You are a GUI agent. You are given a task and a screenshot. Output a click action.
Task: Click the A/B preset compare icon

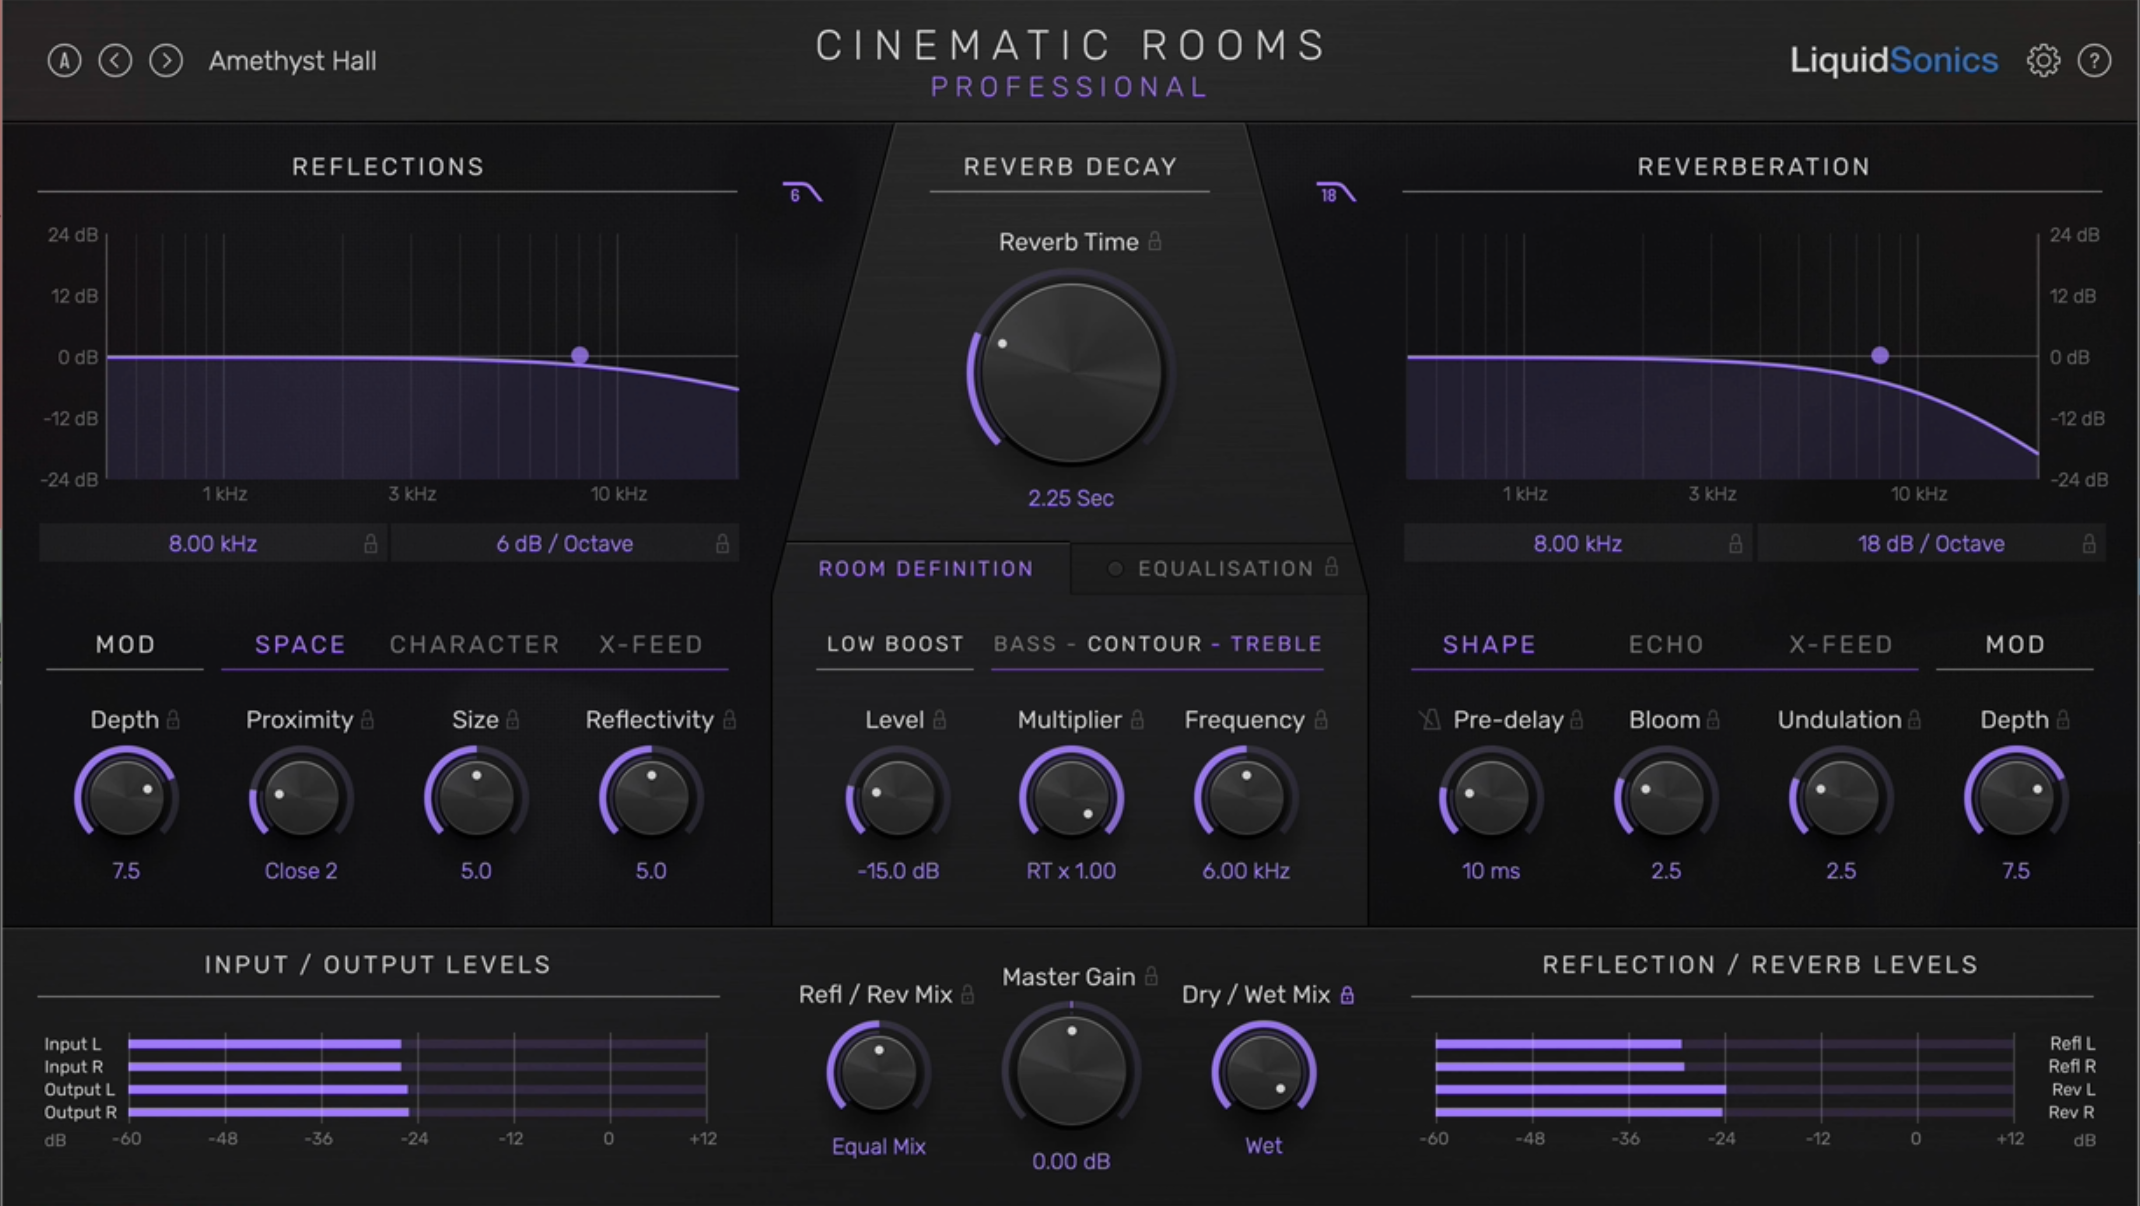pos(65,60)
